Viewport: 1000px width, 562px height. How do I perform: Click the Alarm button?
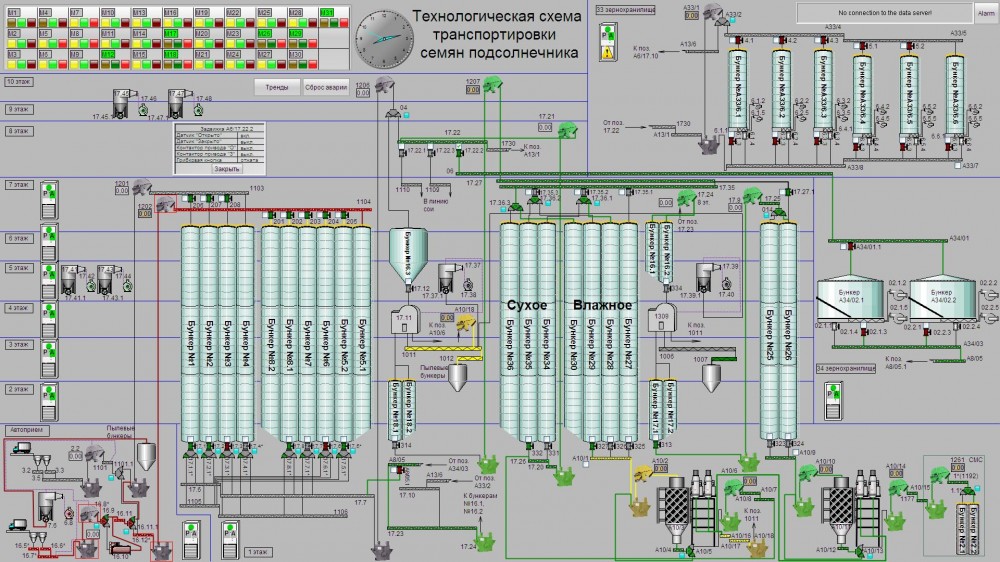[985, 12]
